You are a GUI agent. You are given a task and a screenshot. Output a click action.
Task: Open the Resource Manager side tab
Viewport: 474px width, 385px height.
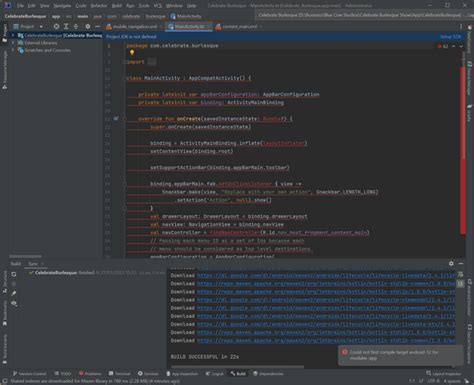coord(5,70)
